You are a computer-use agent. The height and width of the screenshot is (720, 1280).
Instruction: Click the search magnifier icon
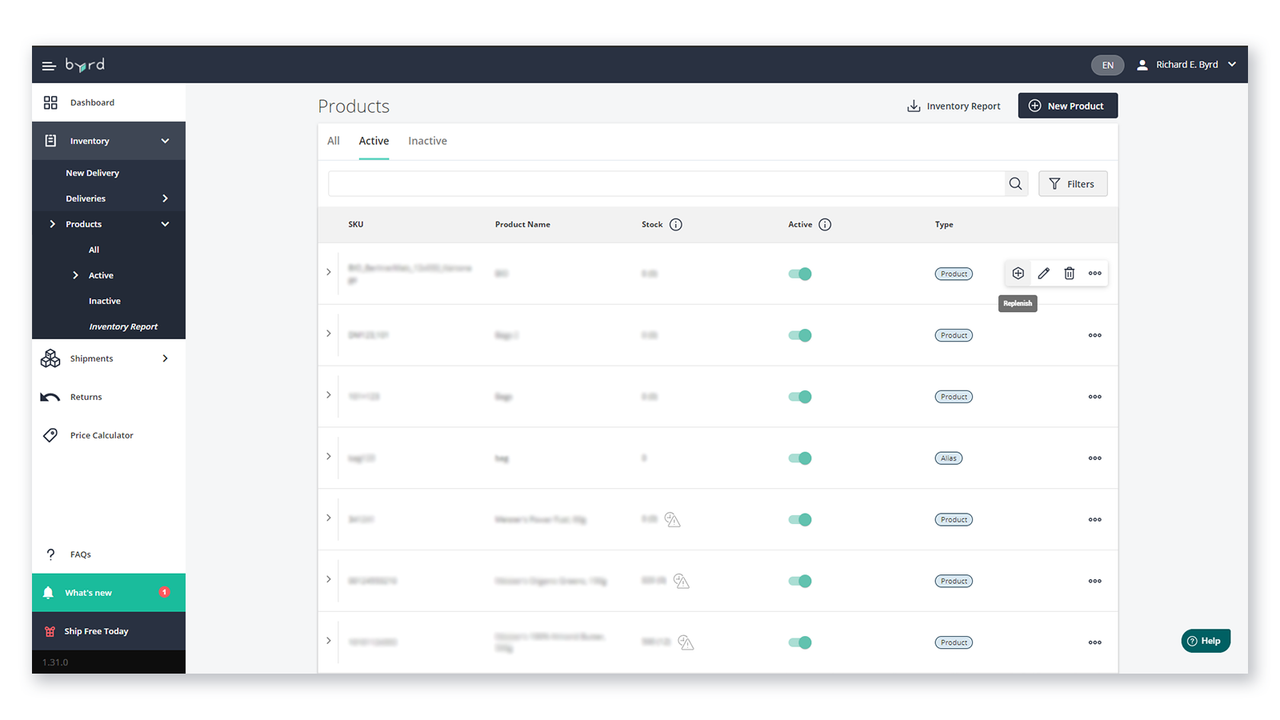1015,183
